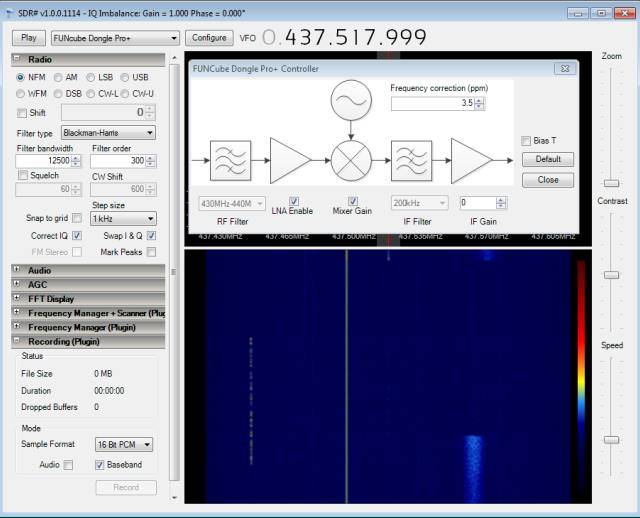
Task: Expand the Frequency Manager (Plugin) panel
Action: (x=16, y=327)
